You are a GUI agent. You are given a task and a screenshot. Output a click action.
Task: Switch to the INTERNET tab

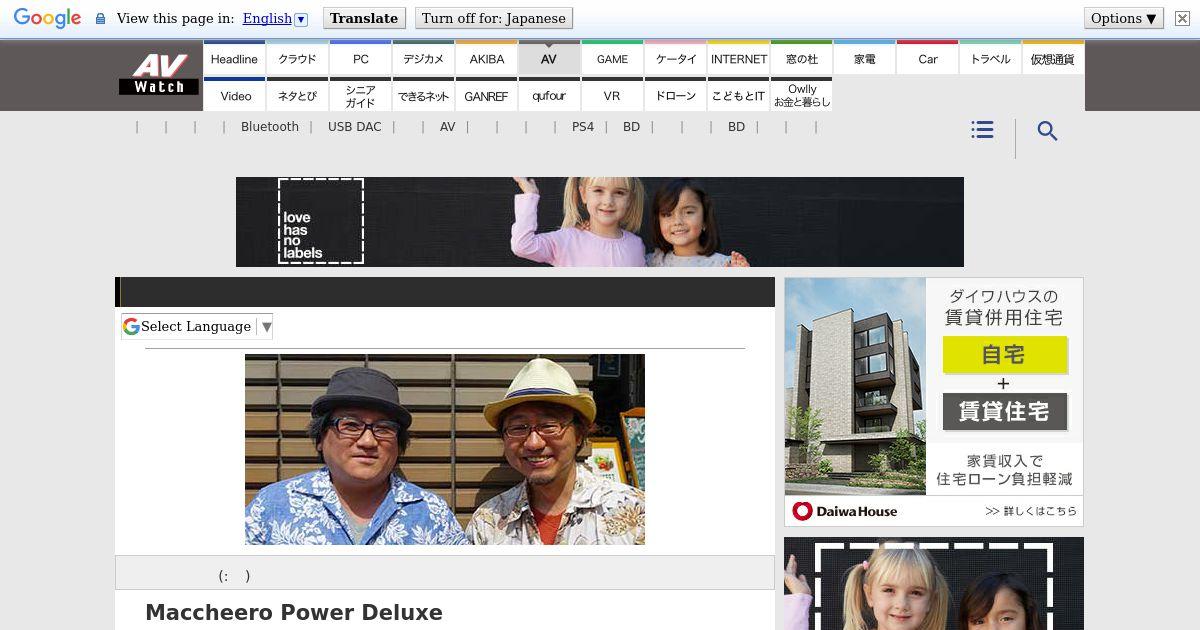[x=738, y=58]
